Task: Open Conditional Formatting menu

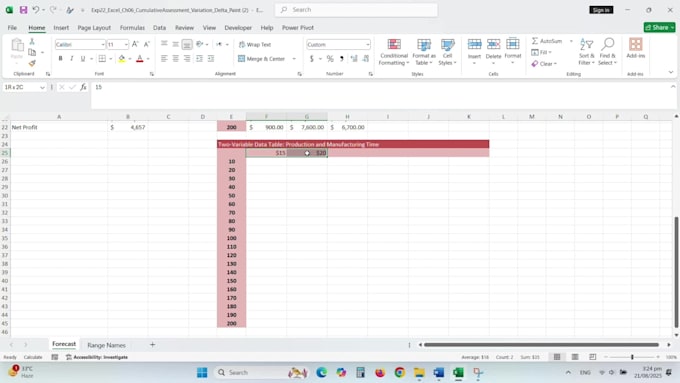Action: [394, 52]
